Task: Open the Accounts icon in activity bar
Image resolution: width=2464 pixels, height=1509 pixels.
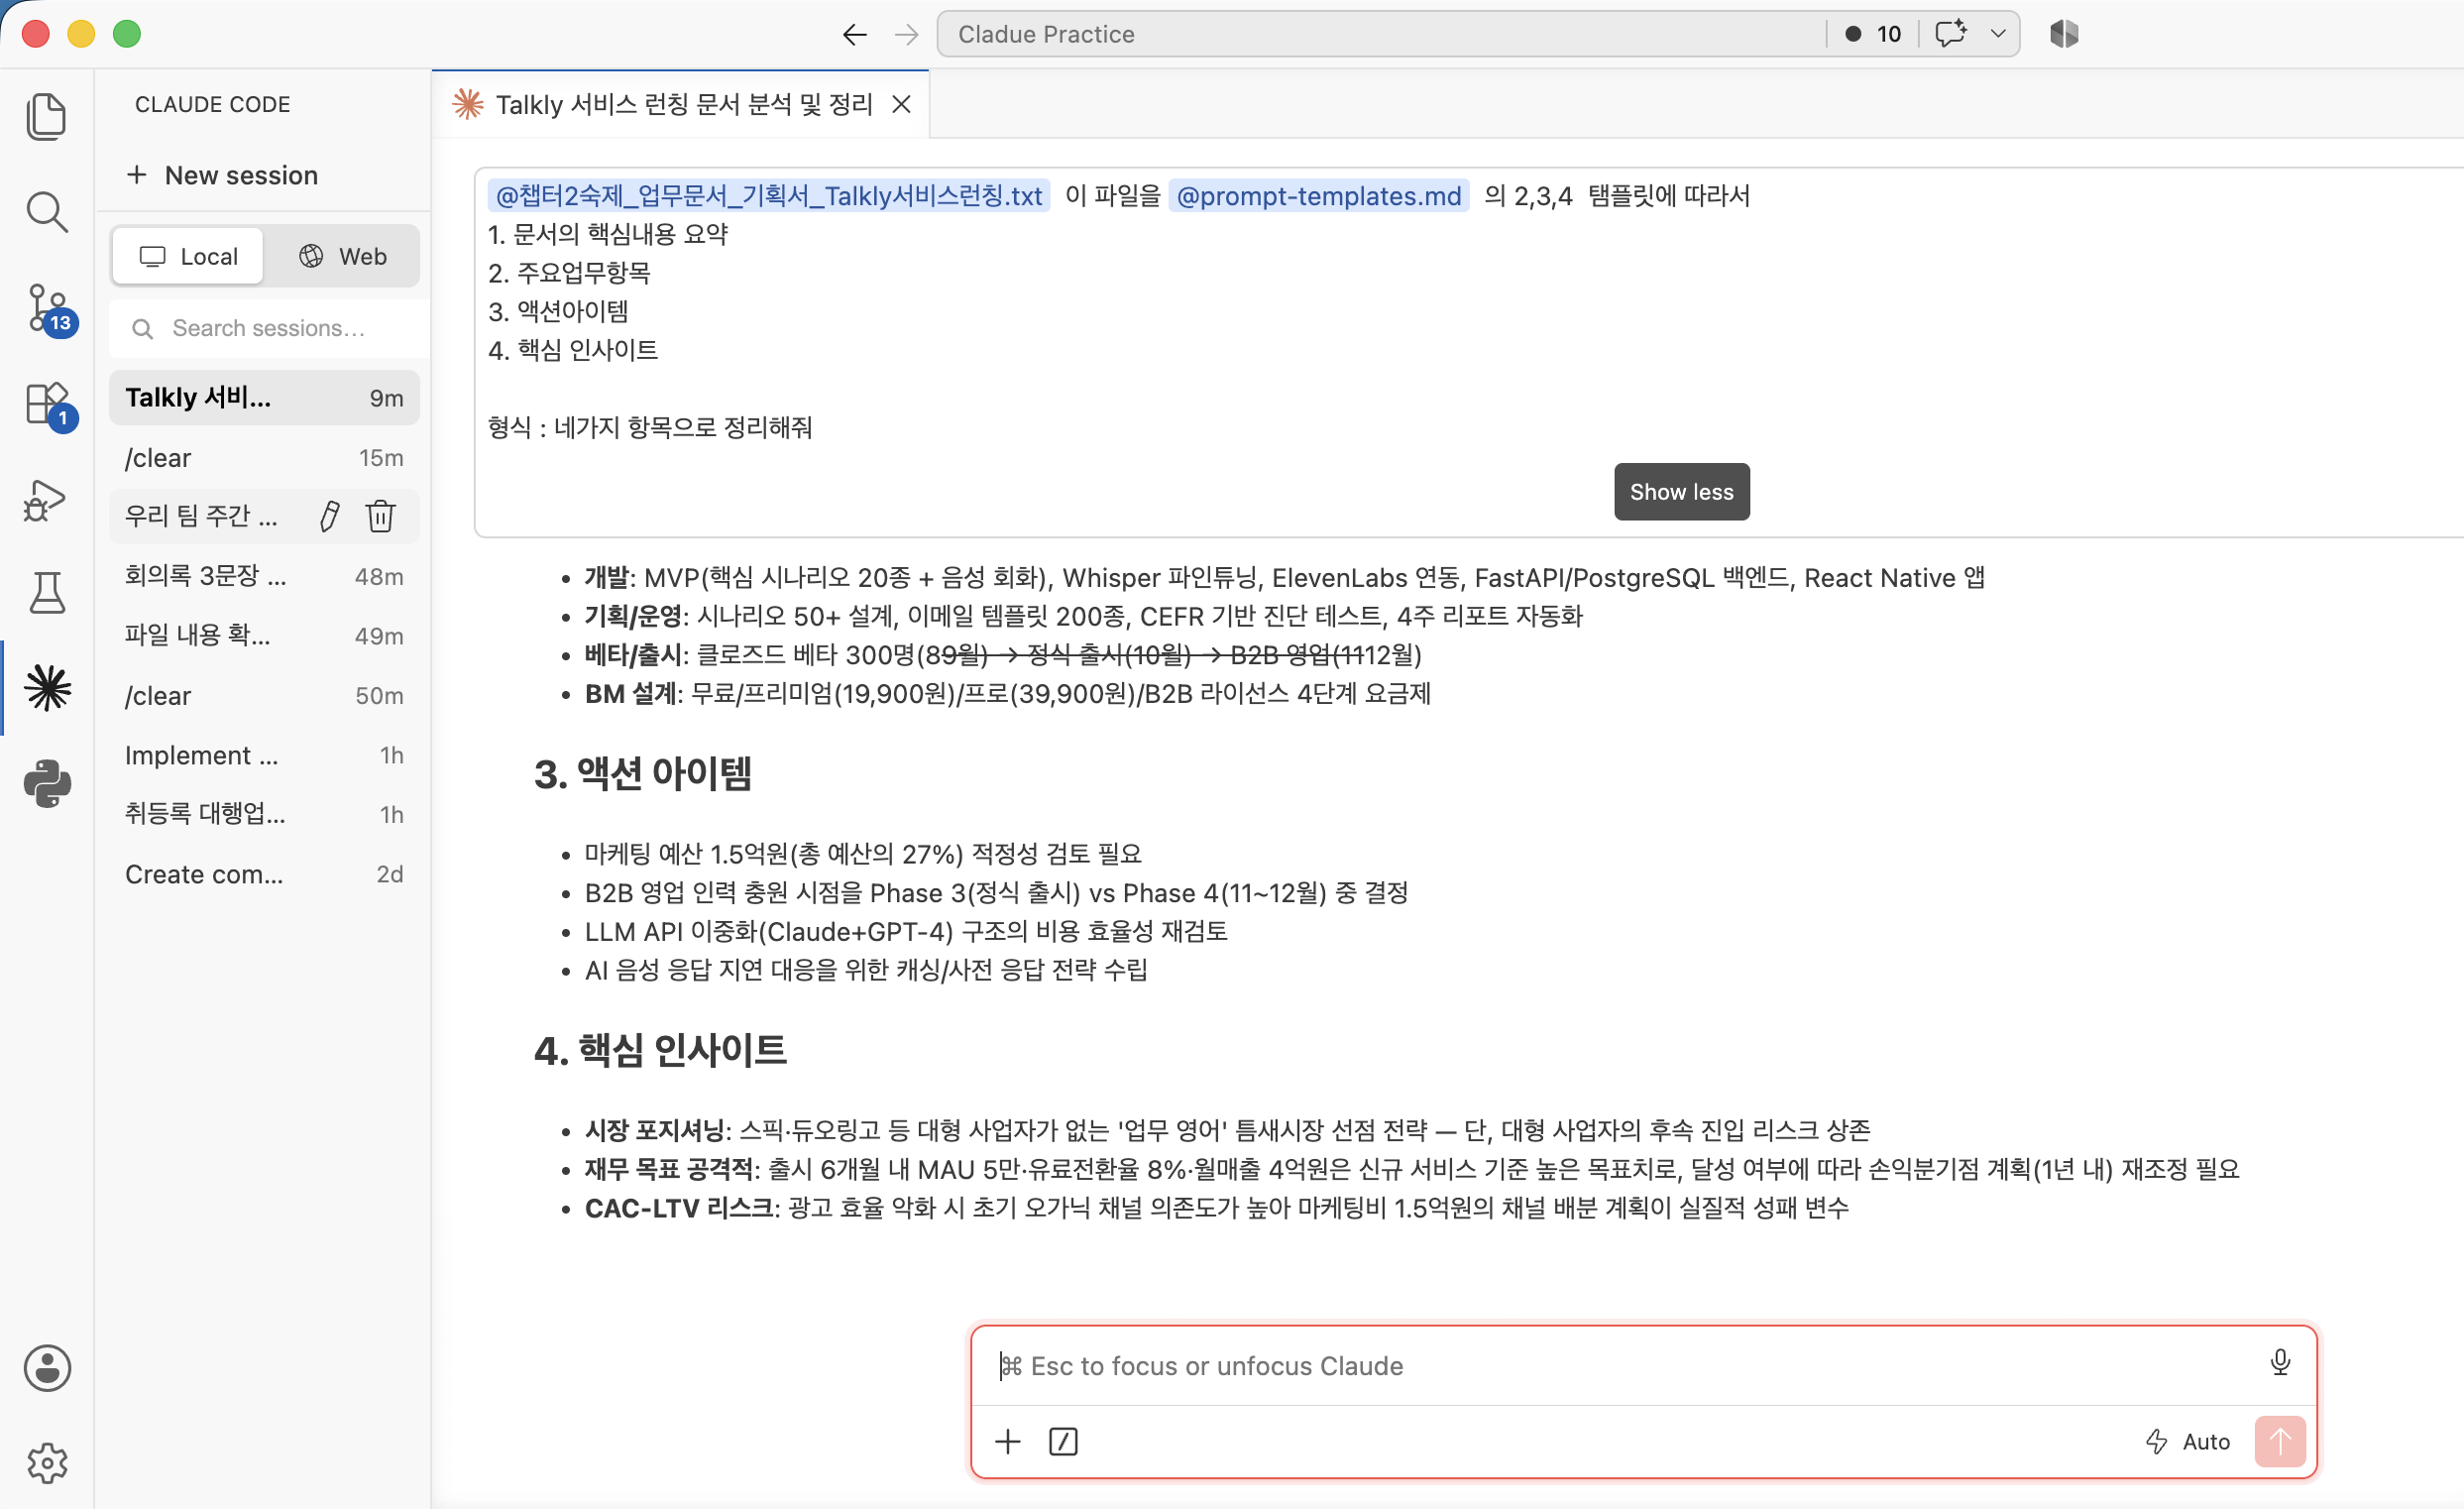Action: tap(47, 1367)
